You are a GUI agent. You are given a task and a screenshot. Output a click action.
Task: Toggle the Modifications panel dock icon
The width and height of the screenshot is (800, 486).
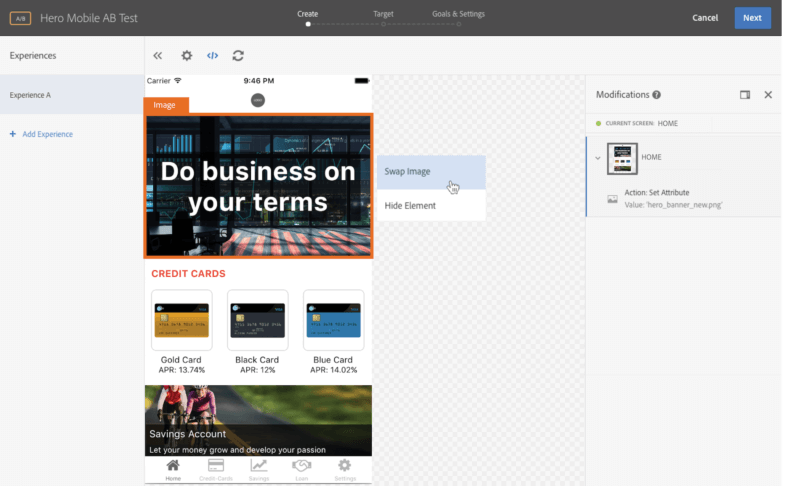click(745, 95)
